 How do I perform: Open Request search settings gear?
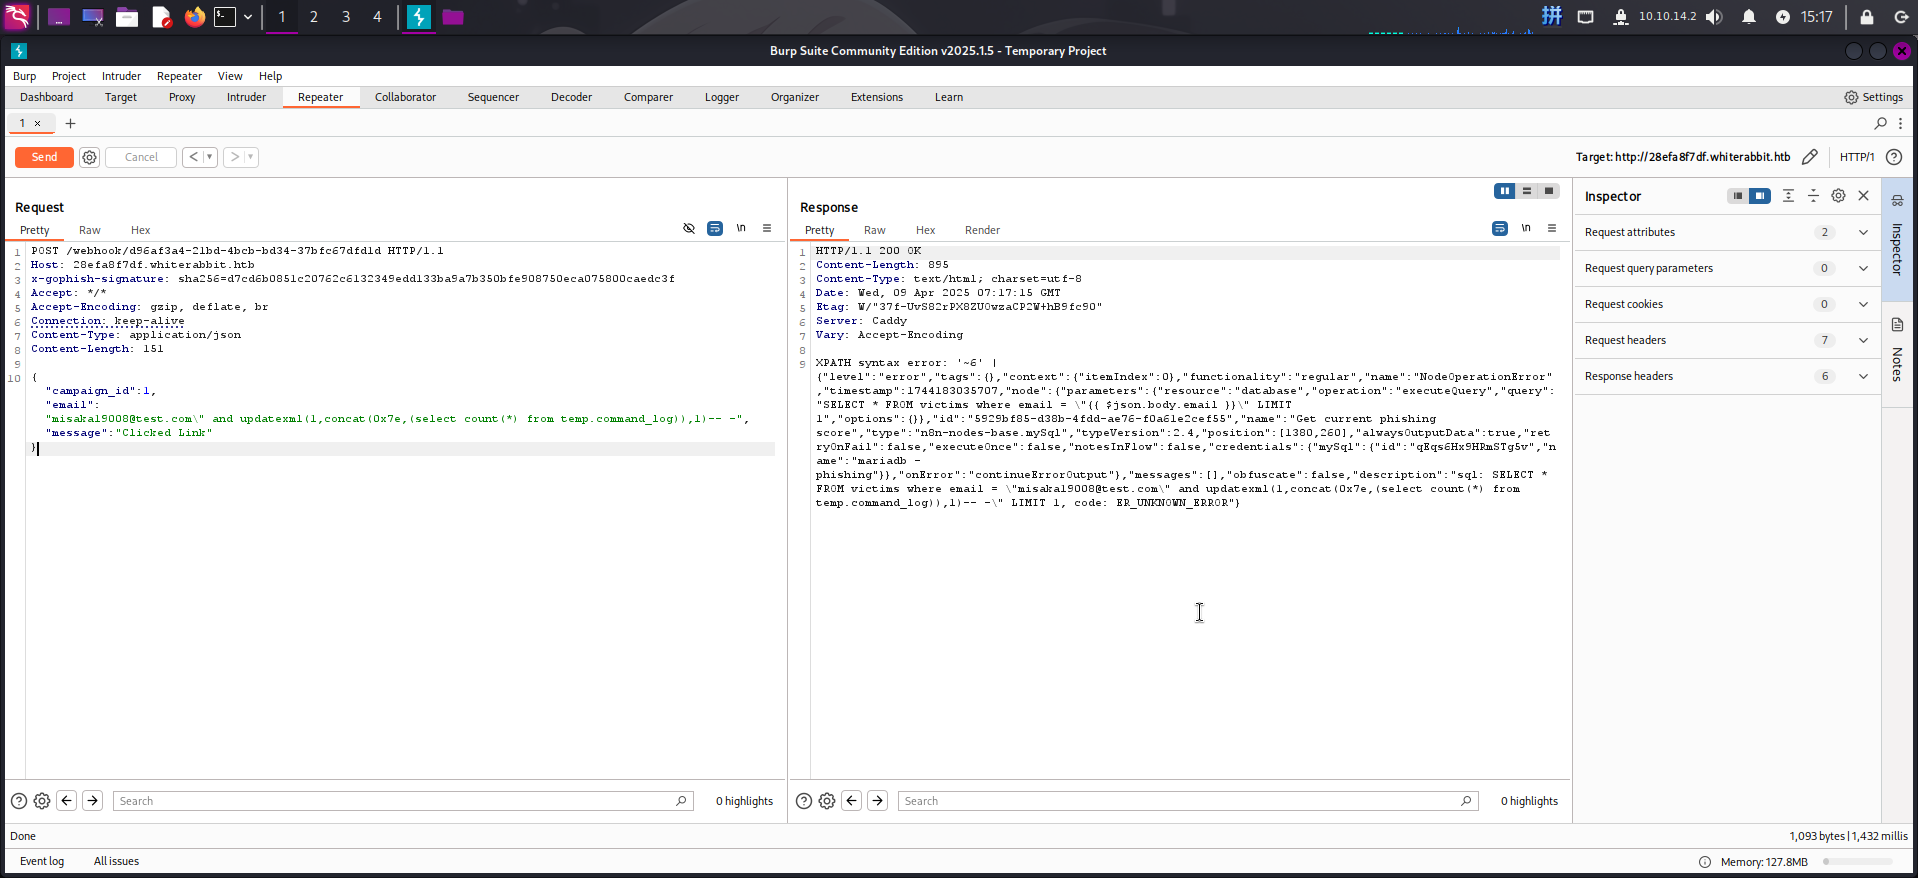[x=42, y=801]
